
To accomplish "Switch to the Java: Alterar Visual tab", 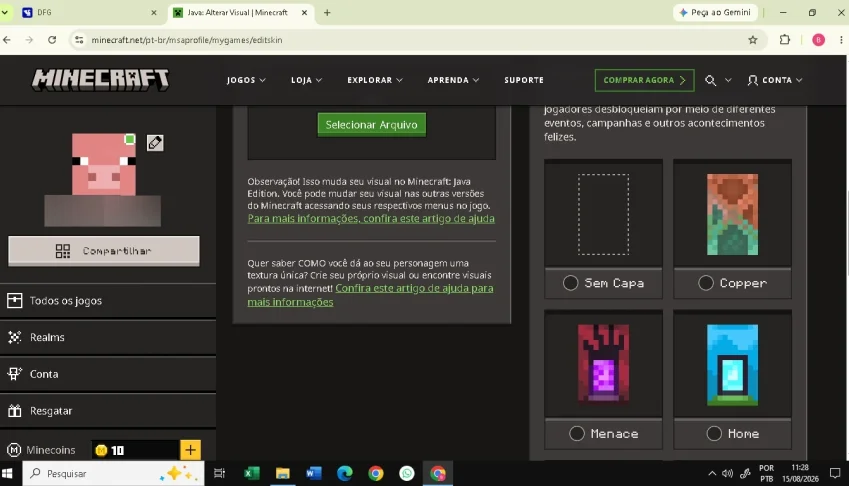I will pos(241,12).
